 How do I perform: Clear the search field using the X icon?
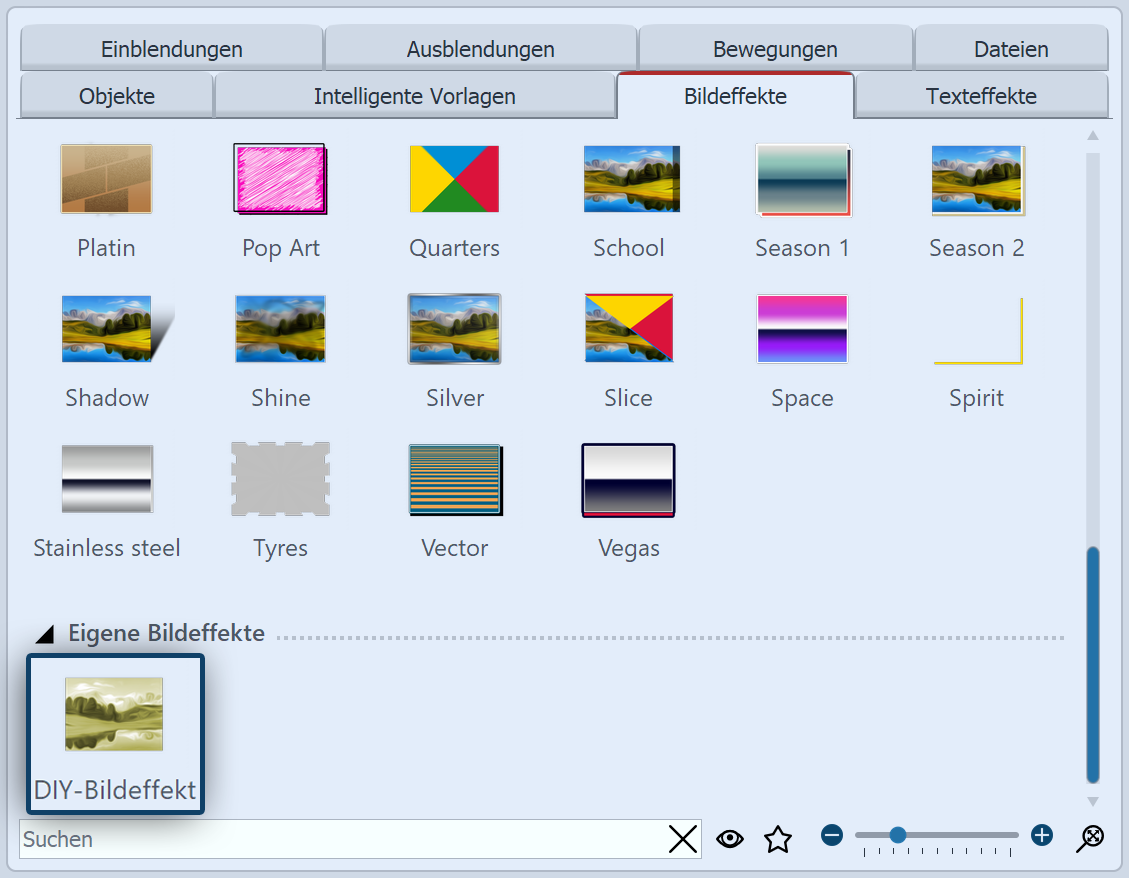point(683,839)
